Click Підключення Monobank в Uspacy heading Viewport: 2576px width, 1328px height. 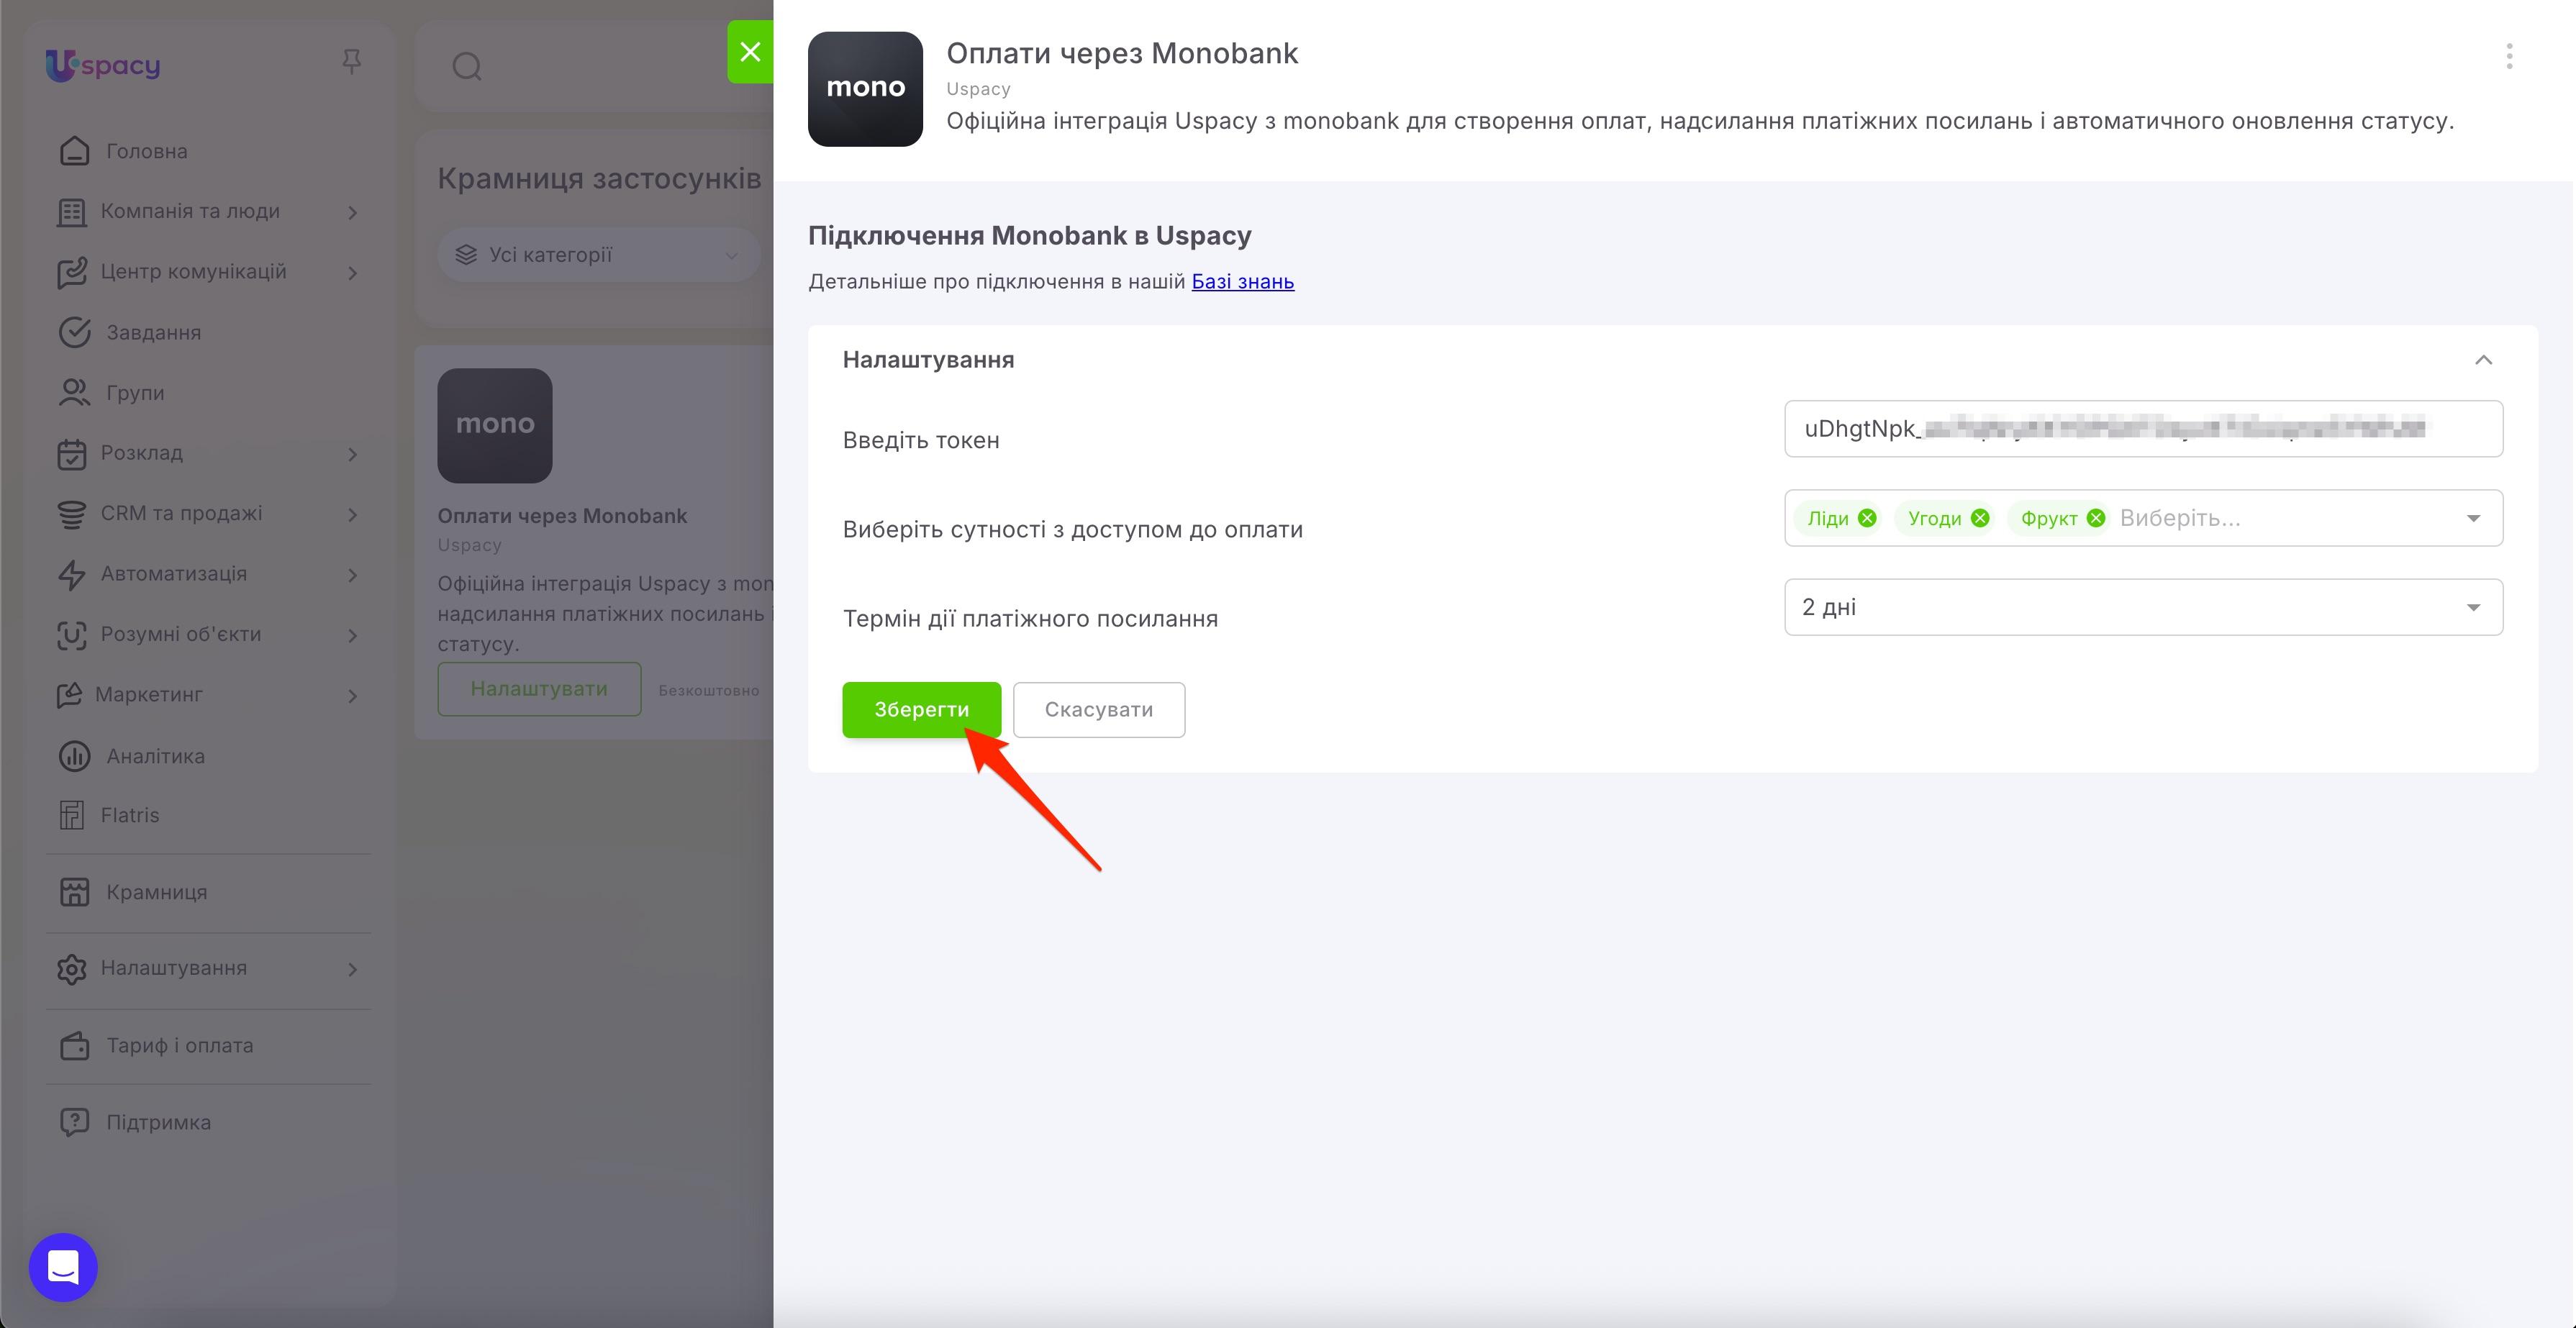(1030, 235)
